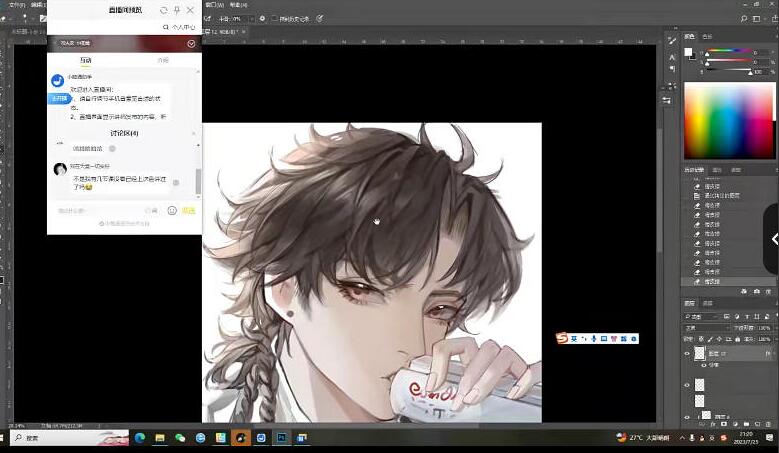779x453 pixels.
Task: Lock image pixels brush icon
Action: [x=710, y=339]
